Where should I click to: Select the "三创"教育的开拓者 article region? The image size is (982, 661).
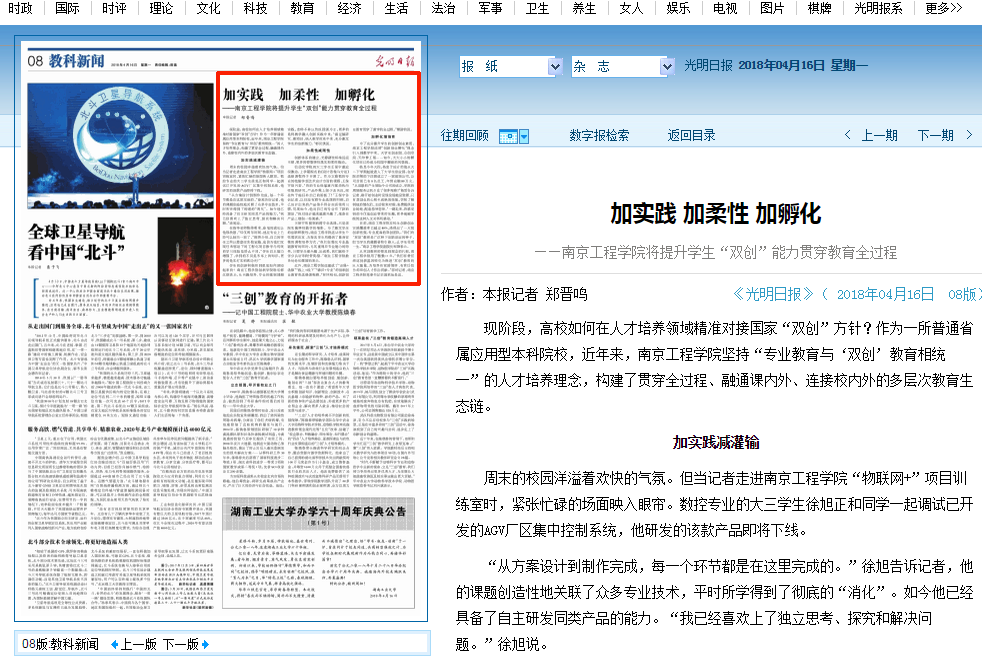pos(320,400)
